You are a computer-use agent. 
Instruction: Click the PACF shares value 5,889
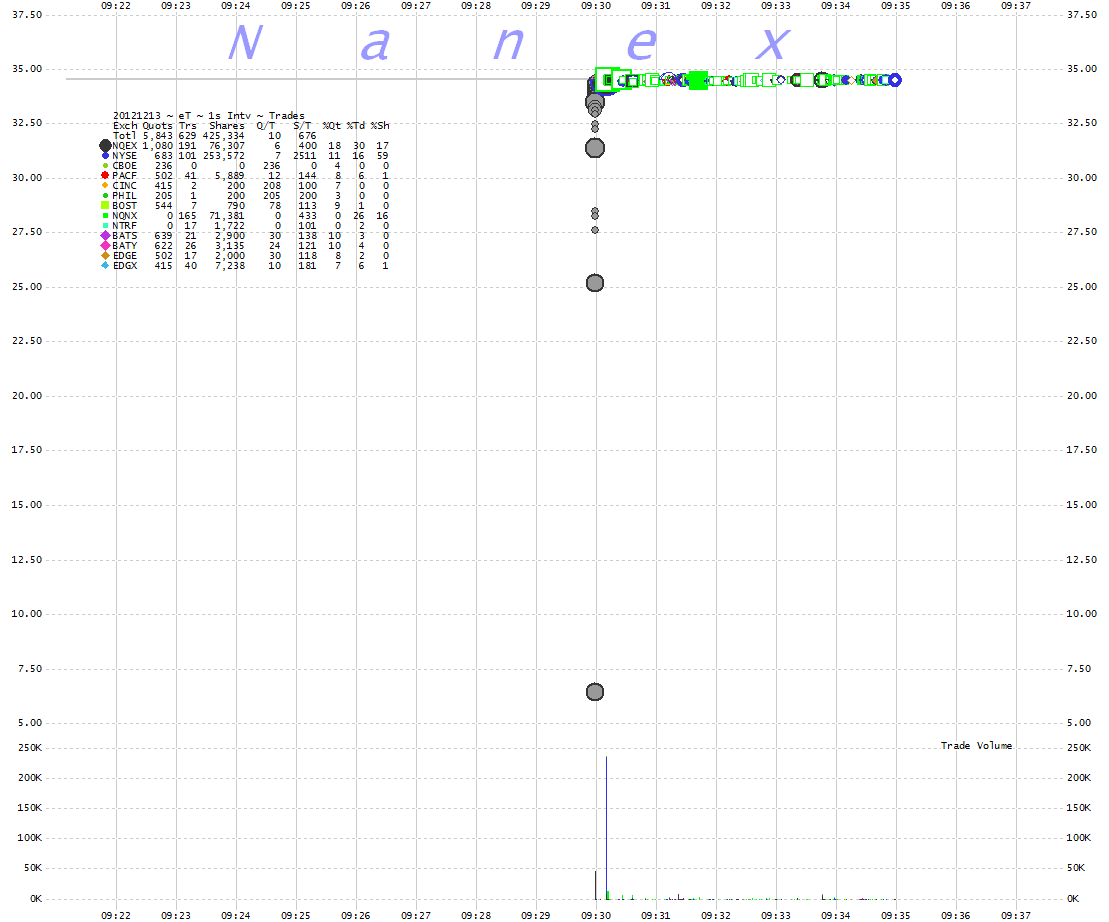230,175
